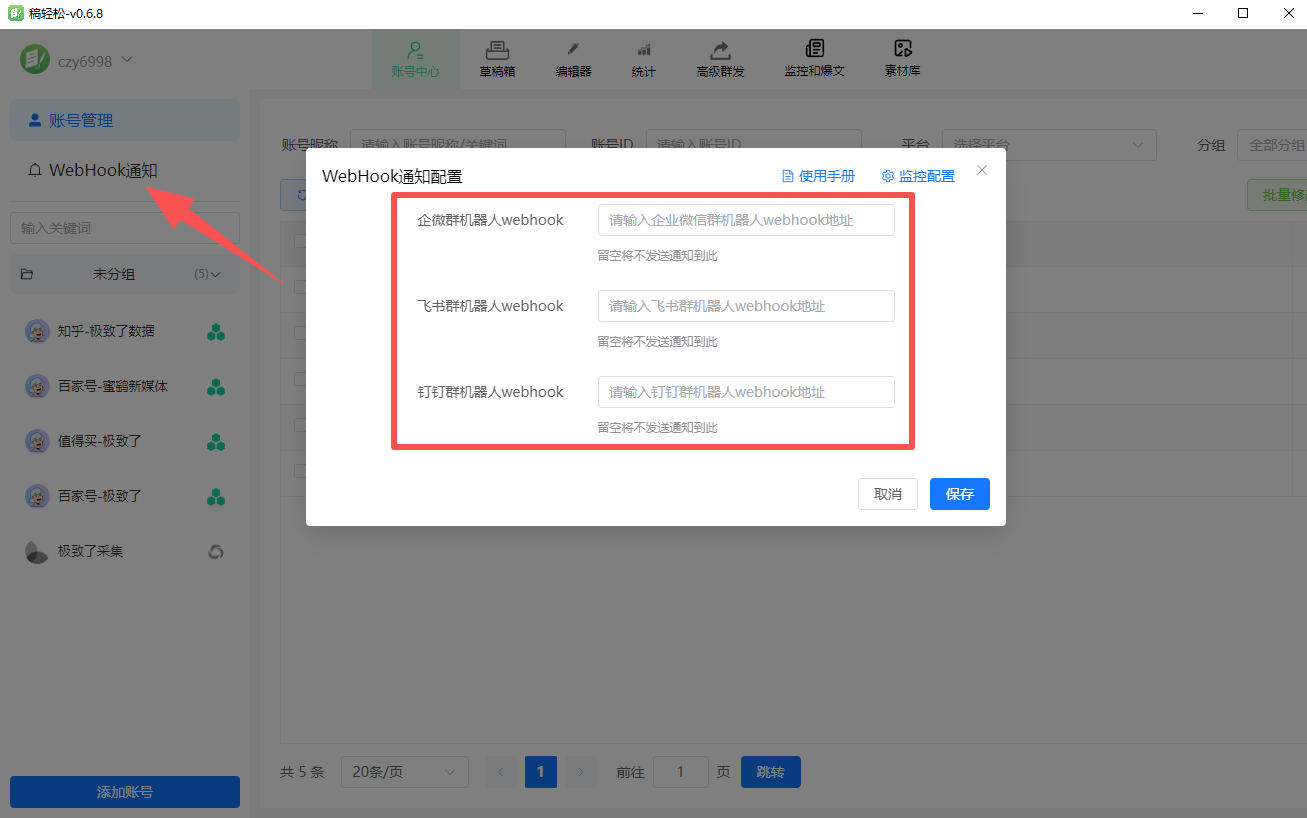Click green platform icon for 知乎-极致了数据
1307x818 pixels.
point(215,331)
